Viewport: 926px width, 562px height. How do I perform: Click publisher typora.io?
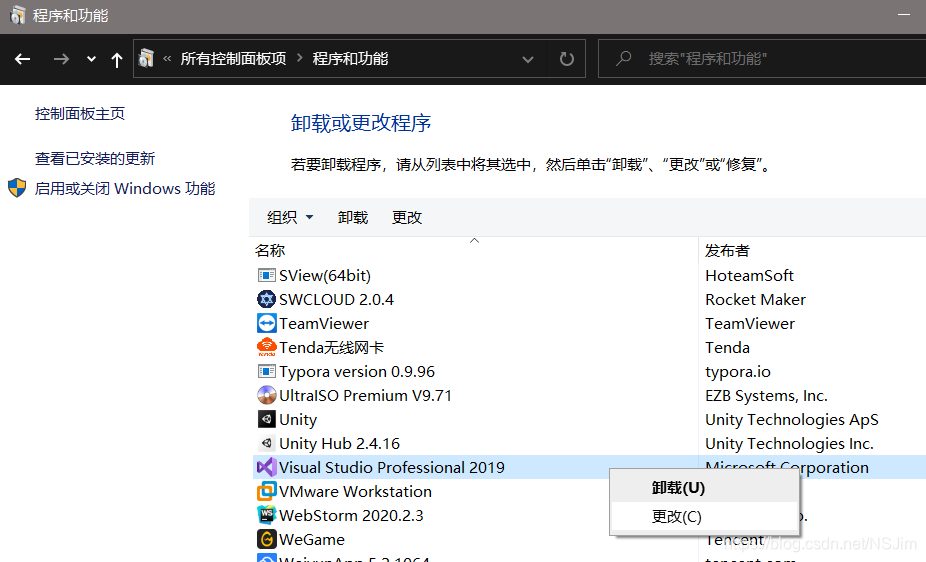click(738, 371)
